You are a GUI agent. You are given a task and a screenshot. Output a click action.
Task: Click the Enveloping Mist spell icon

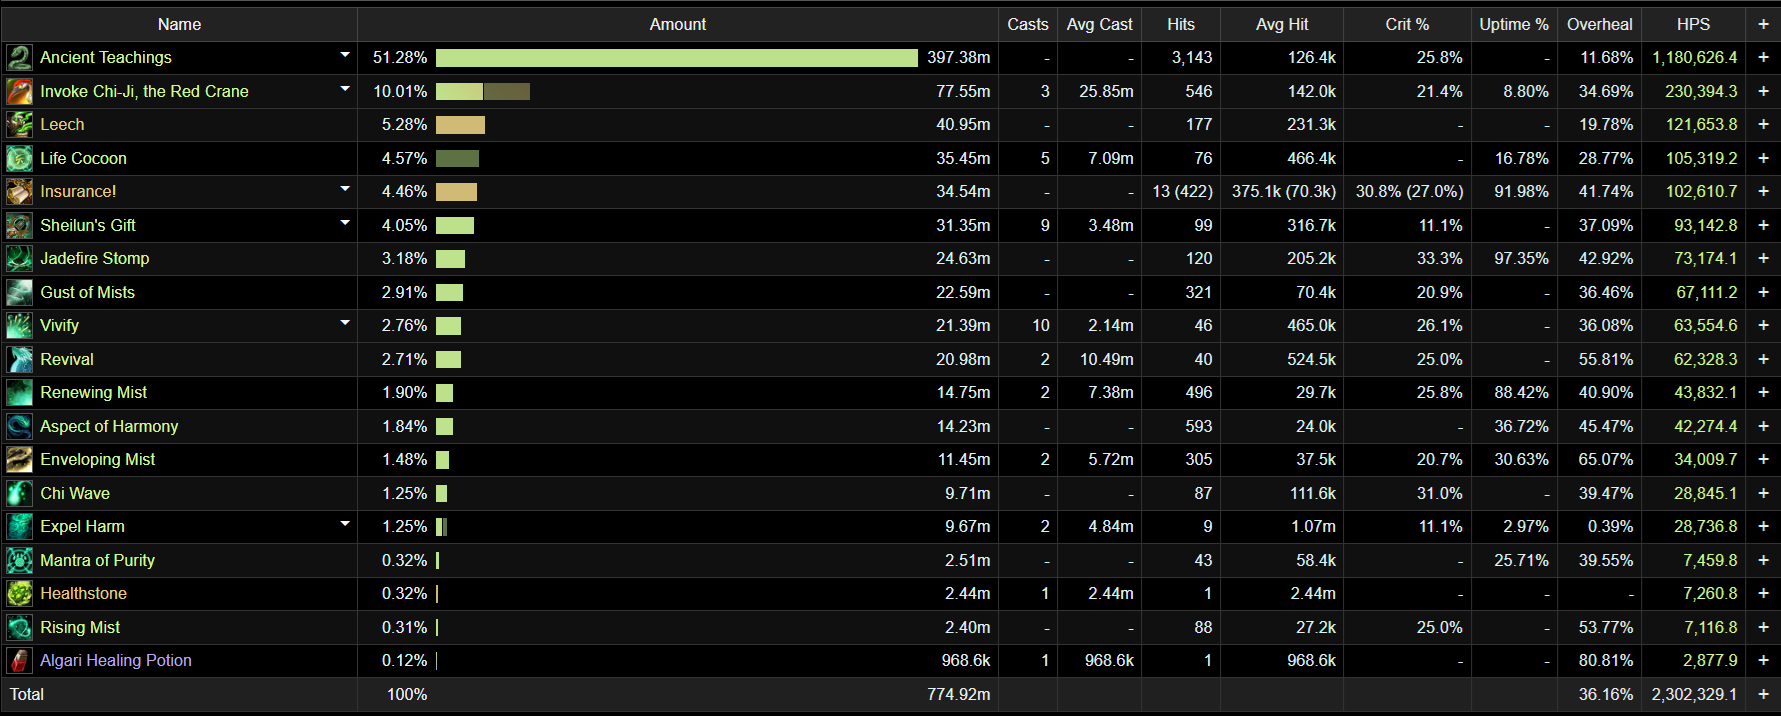pyautogui.click(x=19, y=460)
